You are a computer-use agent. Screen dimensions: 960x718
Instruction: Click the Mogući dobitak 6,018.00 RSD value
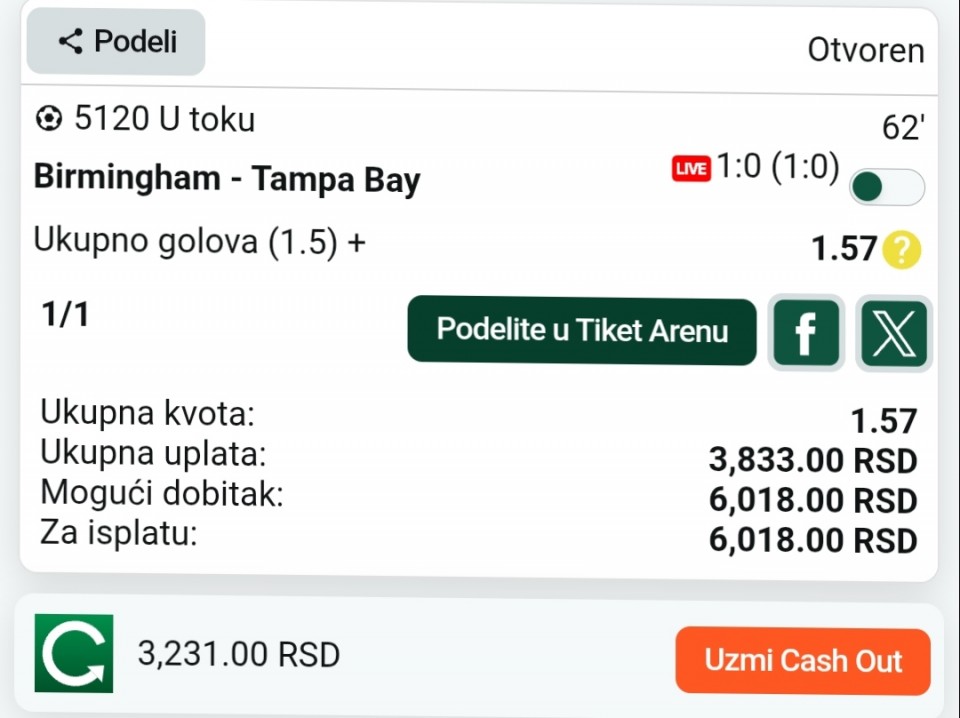coord(813,500)
